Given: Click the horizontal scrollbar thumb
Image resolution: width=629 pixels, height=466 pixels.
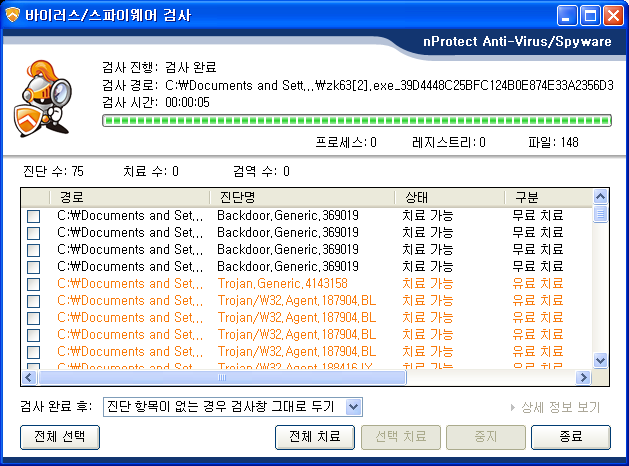Looking at the screenshot, I should (x=222, y=377).
